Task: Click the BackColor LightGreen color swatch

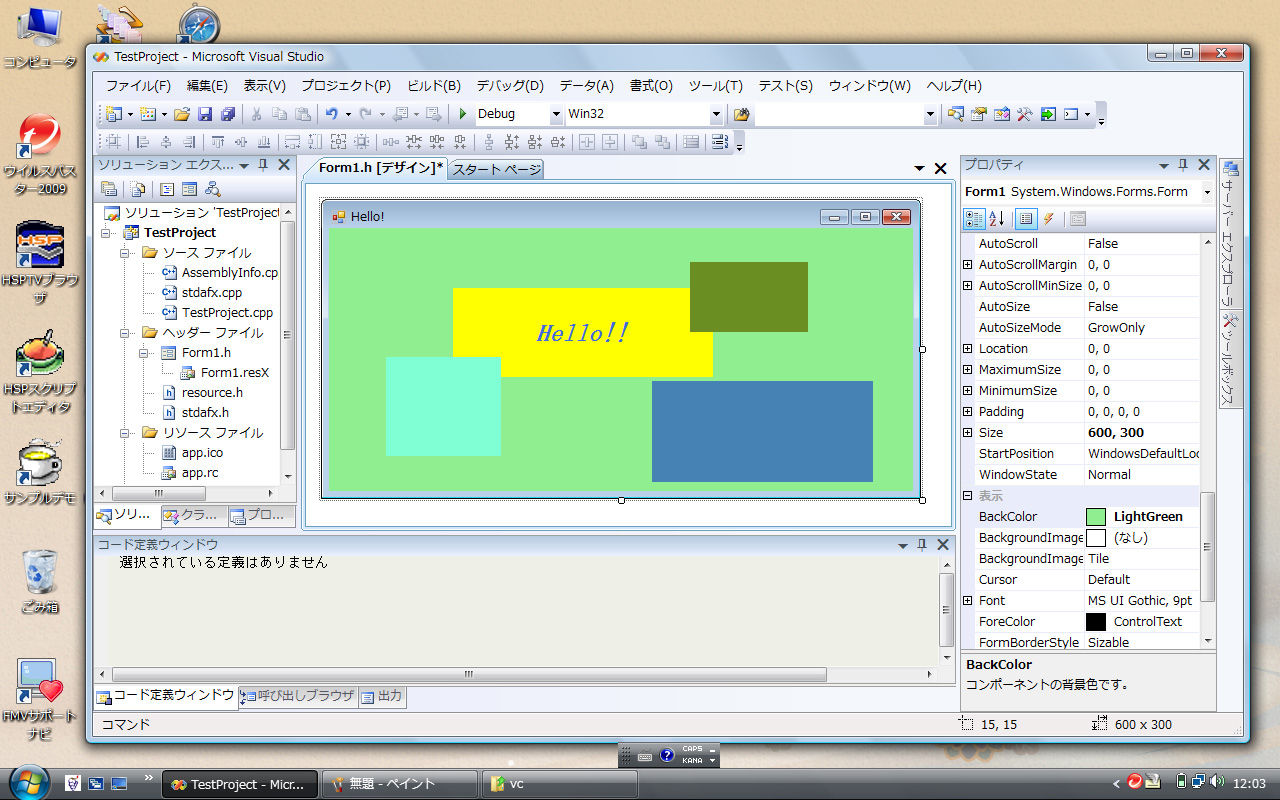Action: click(1096, 517)
